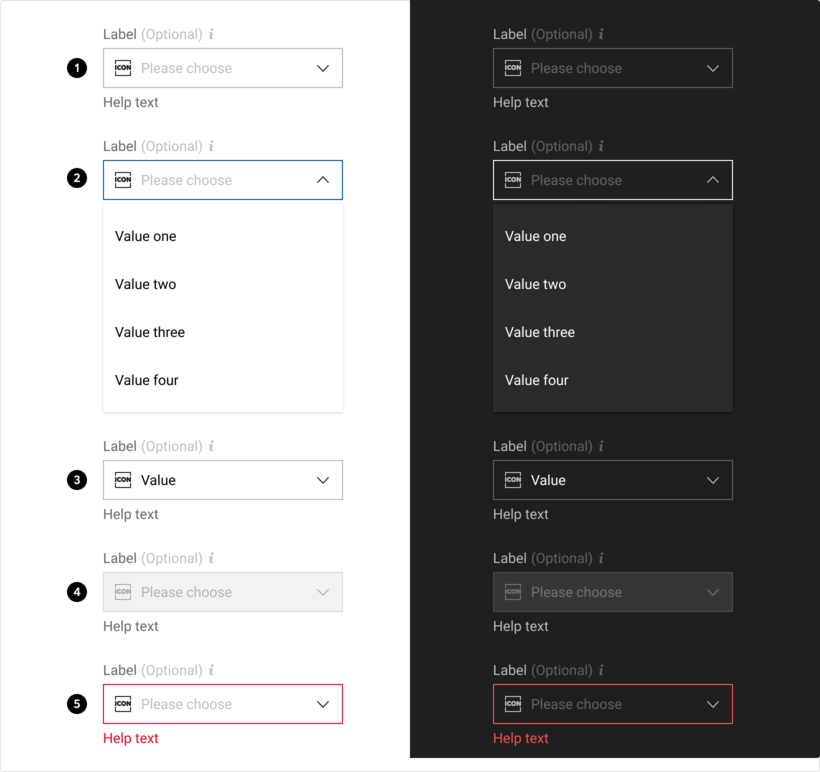This screenshot has height=772, width=820.
Task: Click the black circle badge numbered 5
Action: tap(77, 704)
